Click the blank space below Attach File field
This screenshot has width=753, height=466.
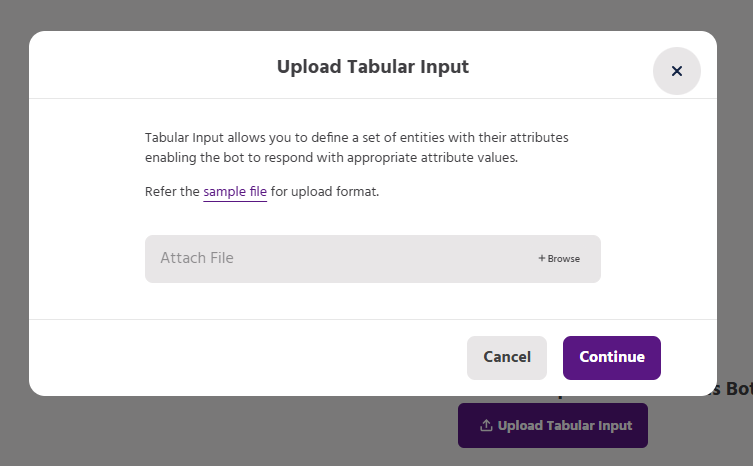[372, 301]
